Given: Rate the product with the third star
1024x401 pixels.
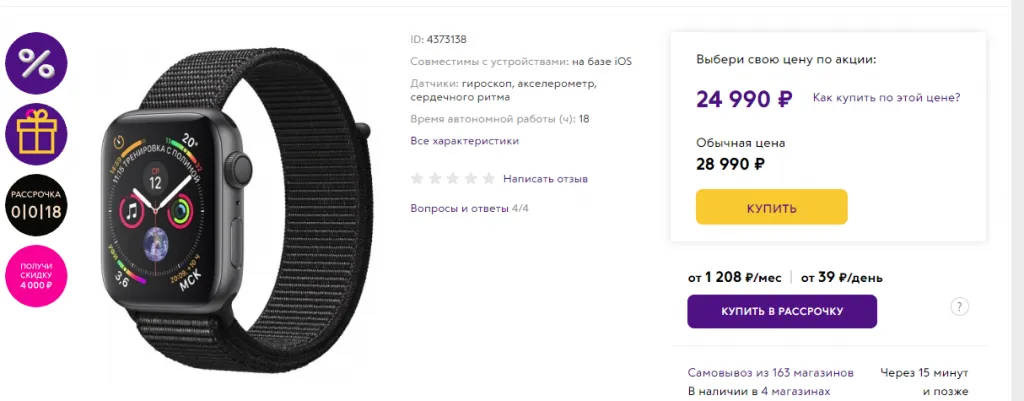Looking at the screenshot, I should (453, 179).
